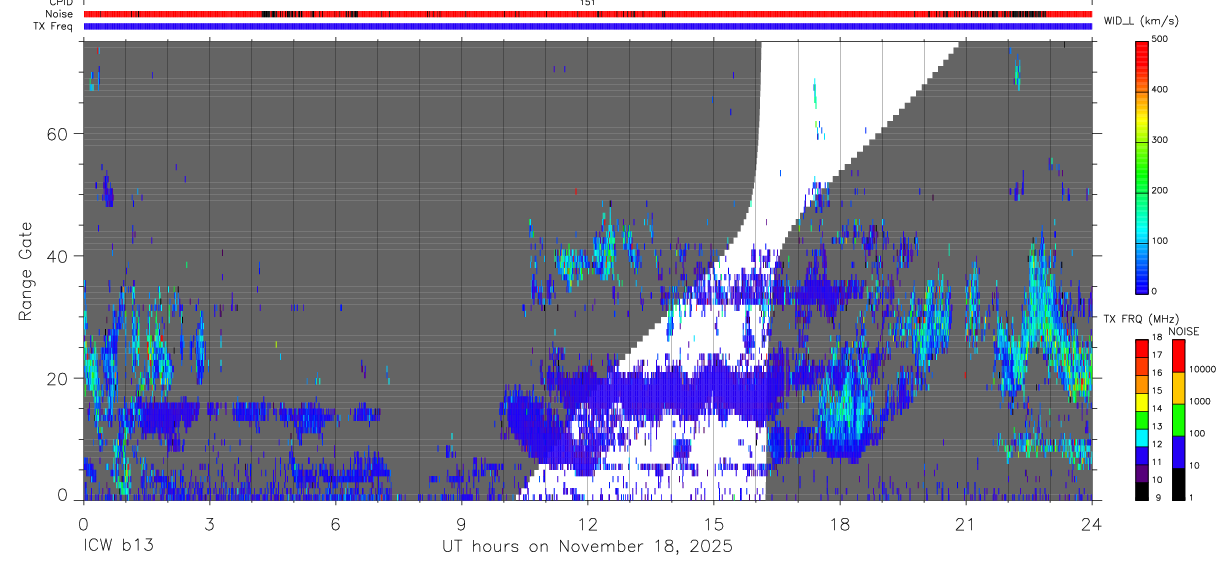
Task: Select the red Noise indicator strip
Action: pyautogui.click(x=588, y=14)
